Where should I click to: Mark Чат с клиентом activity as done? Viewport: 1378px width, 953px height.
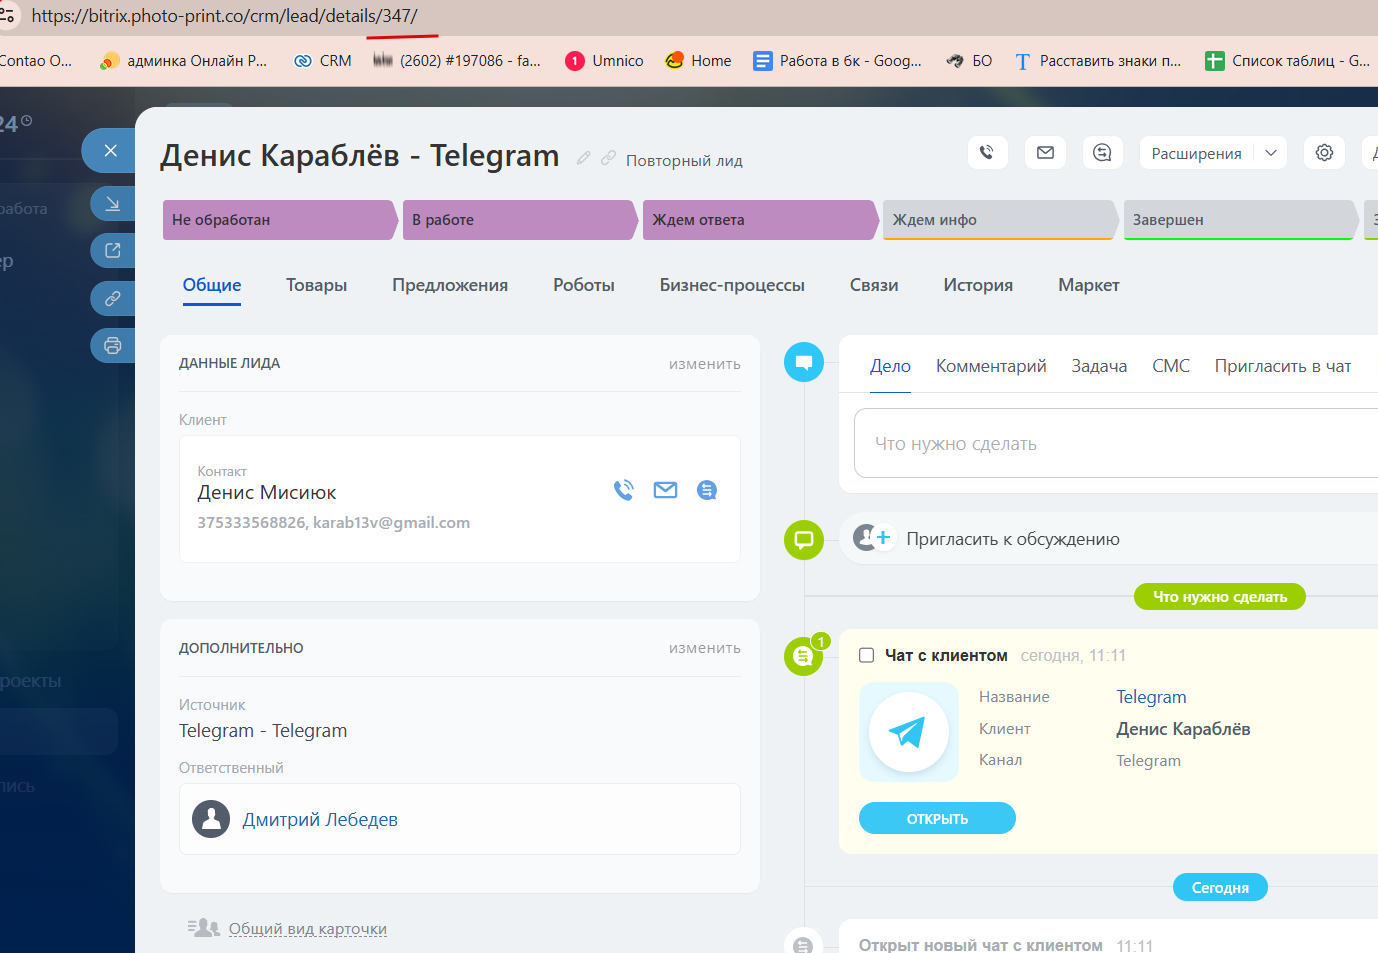point(867,656)
